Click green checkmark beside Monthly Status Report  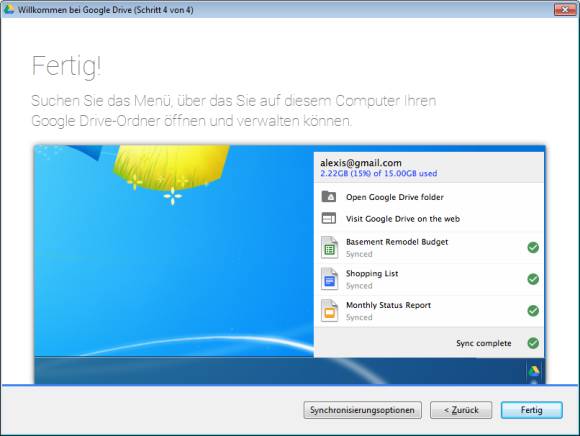pyautogui.click(x=533, y=311)
